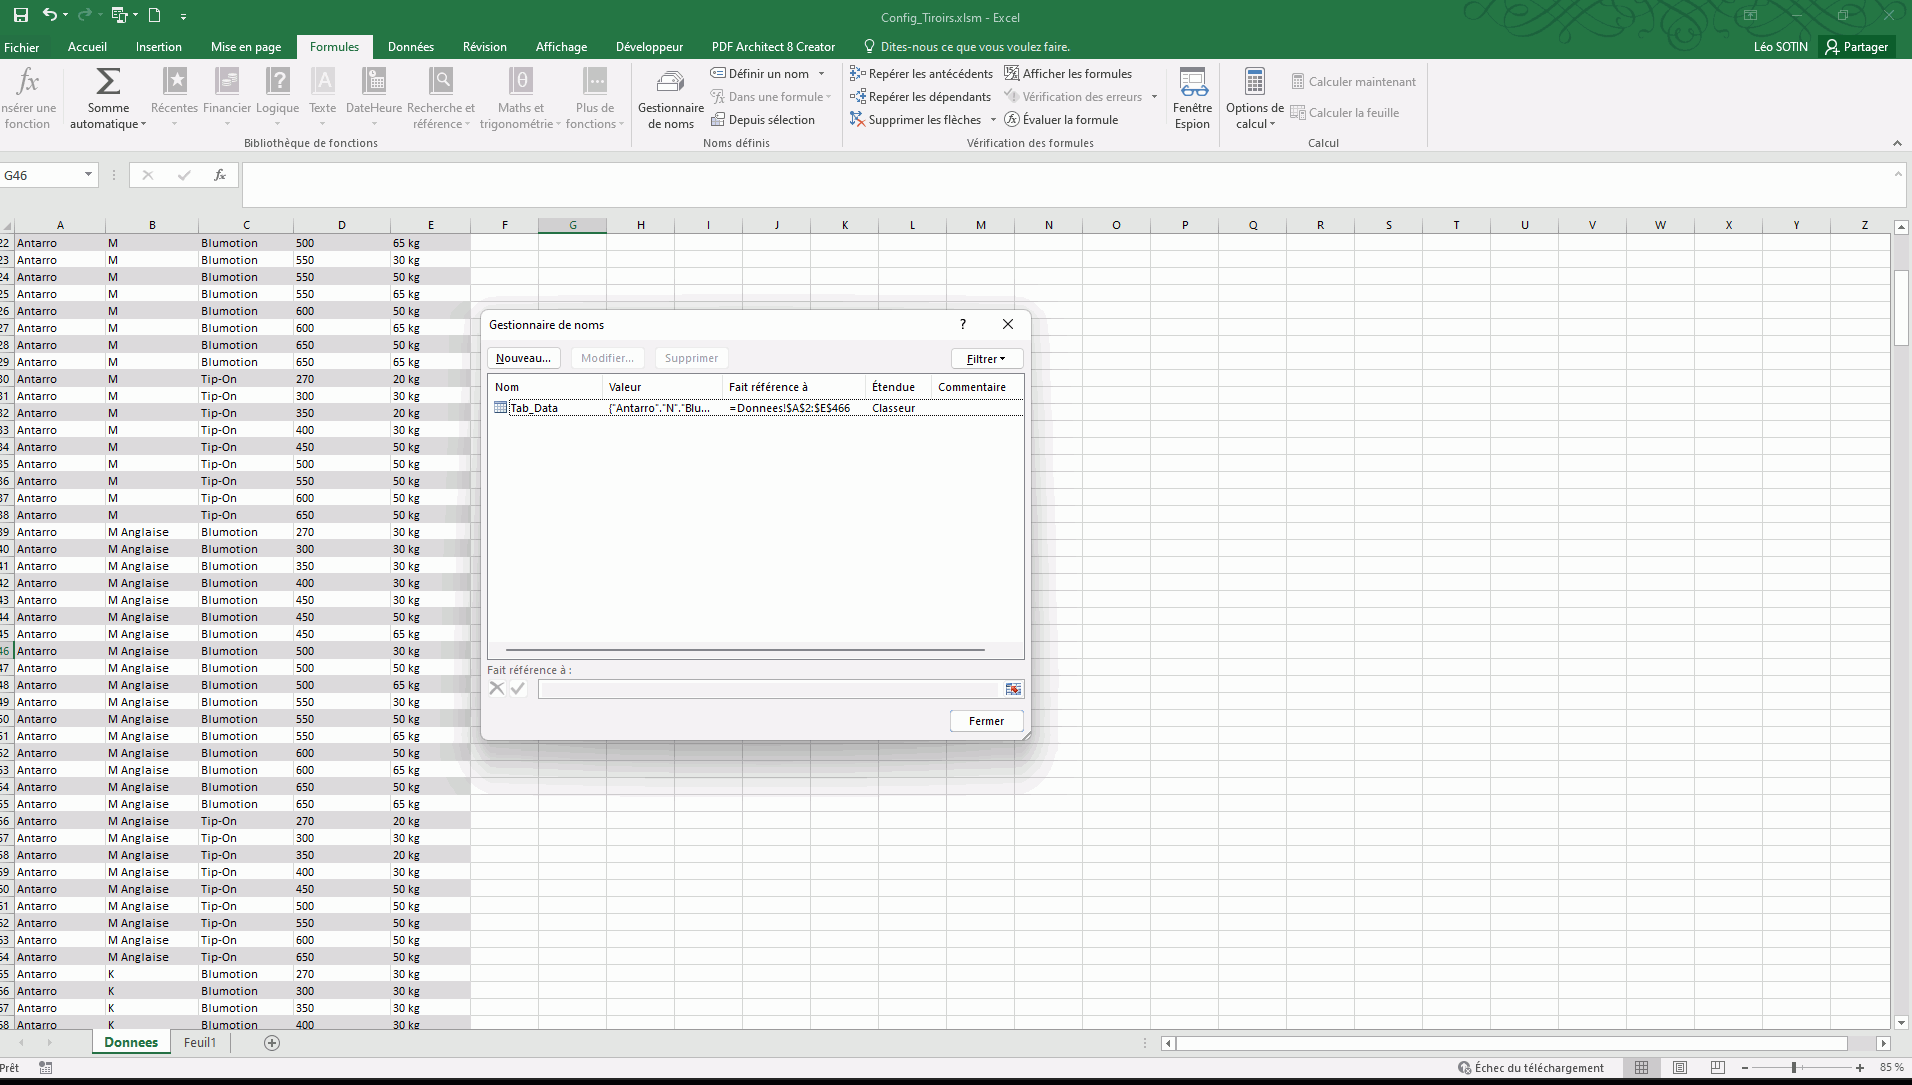Click the collapse dialog range selector icon

[1013, 689]
